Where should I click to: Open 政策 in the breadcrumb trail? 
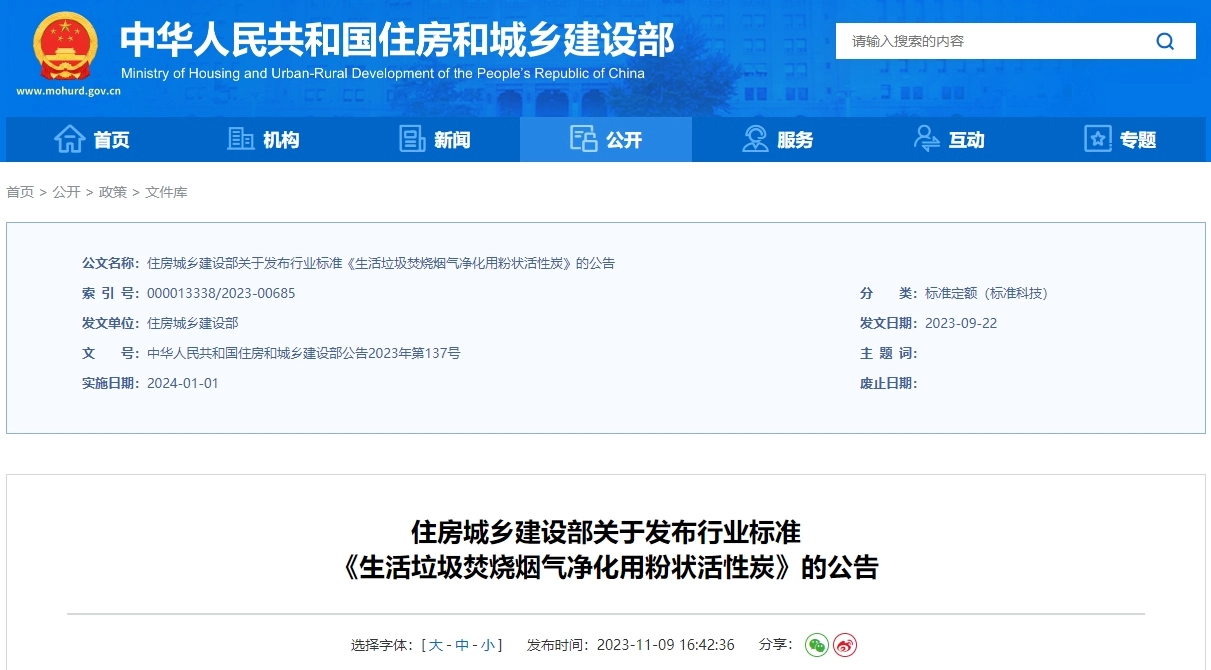pos(112,192)
